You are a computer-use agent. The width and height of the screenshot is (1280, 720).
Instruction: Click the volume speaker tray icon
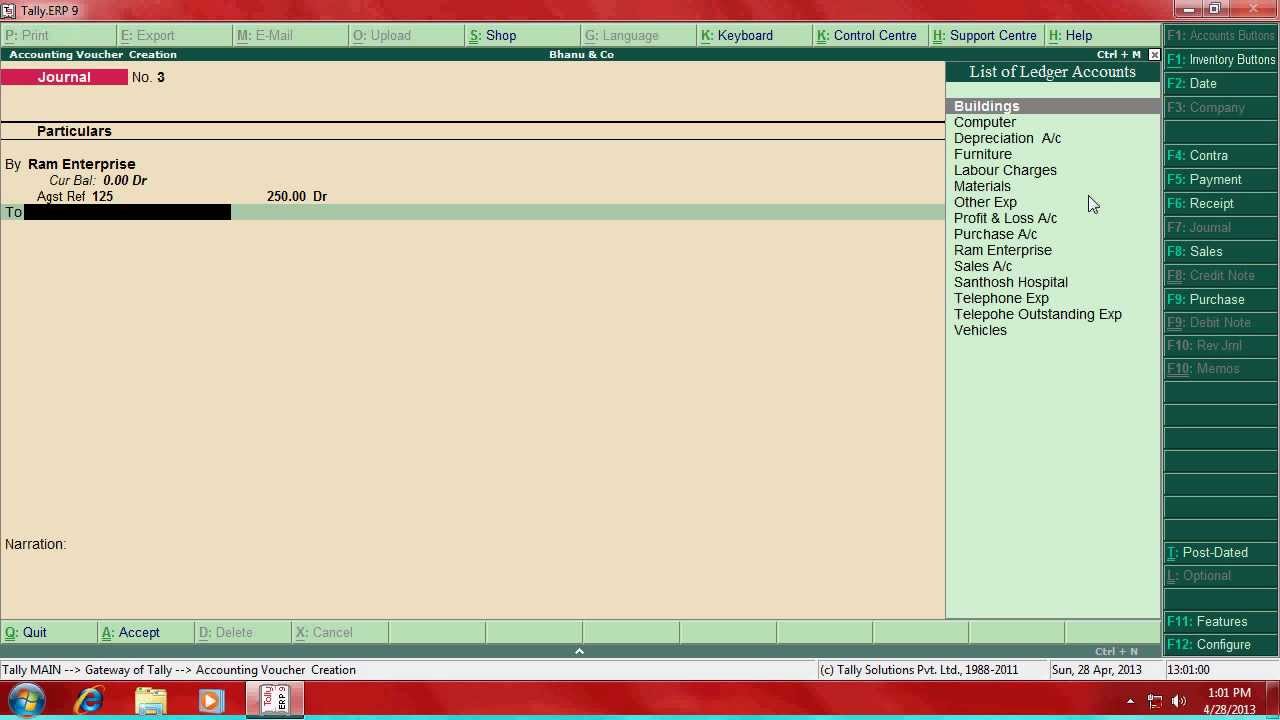1178,701
